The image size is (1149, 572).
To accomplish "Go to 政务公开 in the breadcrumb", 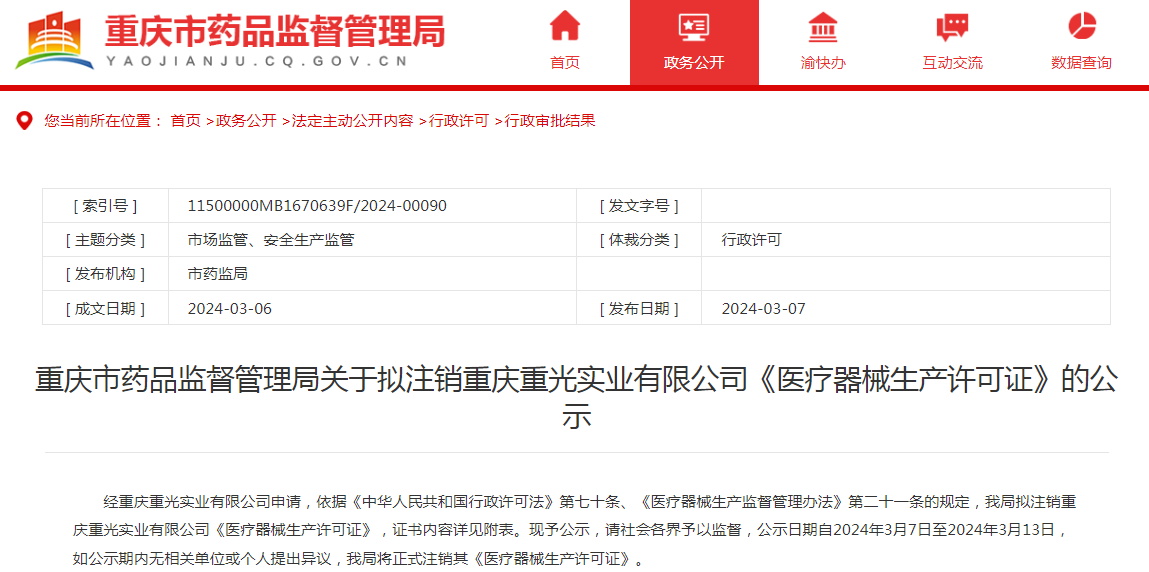I will coord(246,121).
